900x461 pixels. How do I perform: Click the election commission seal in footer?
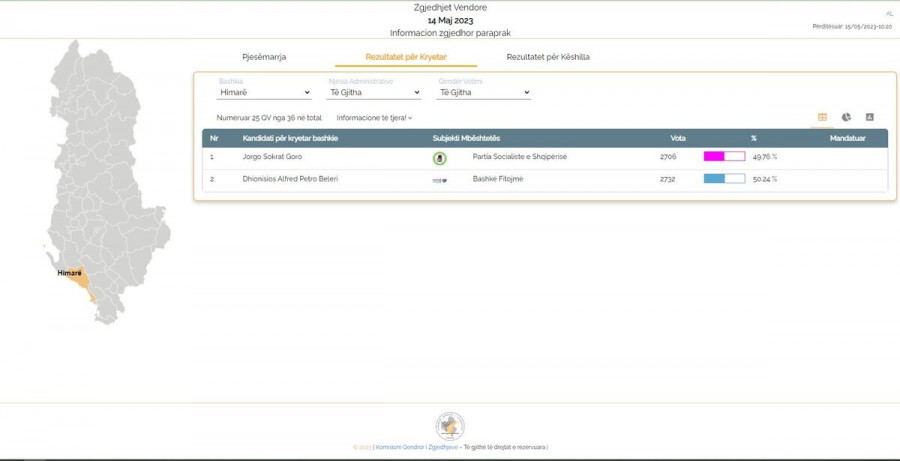tap(450, 425)
